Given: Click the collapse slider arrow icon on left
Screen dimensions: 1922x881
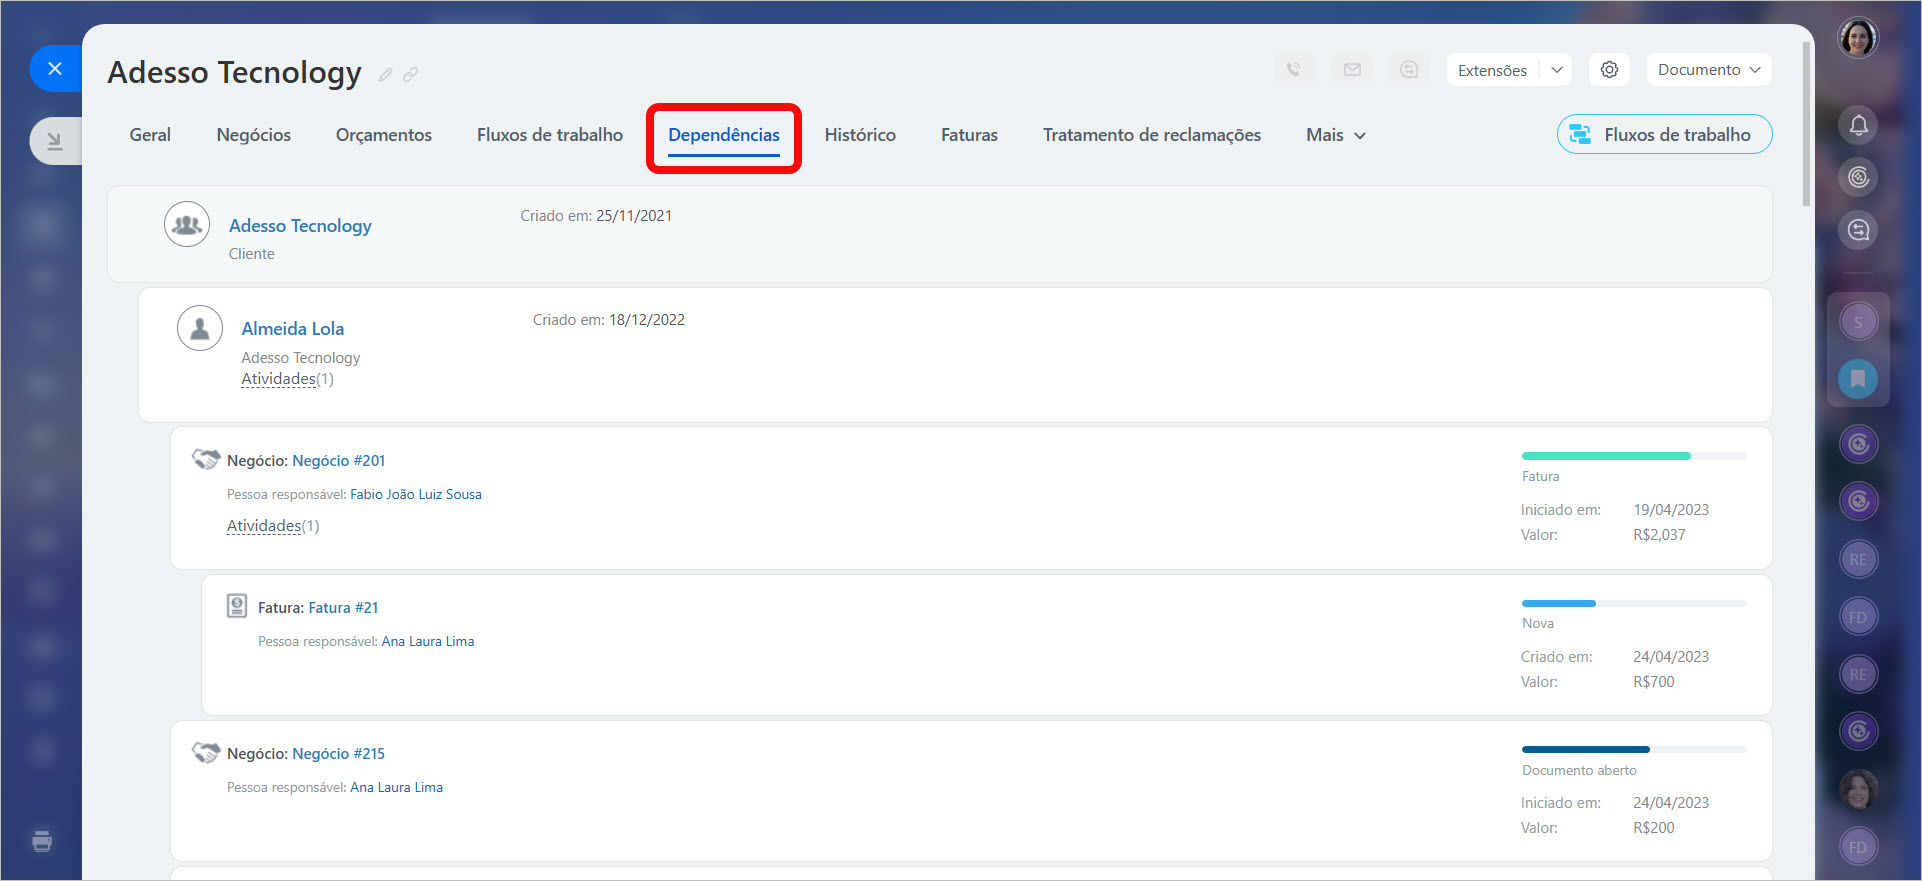Looking at the screenshot, I should [55, 141].
